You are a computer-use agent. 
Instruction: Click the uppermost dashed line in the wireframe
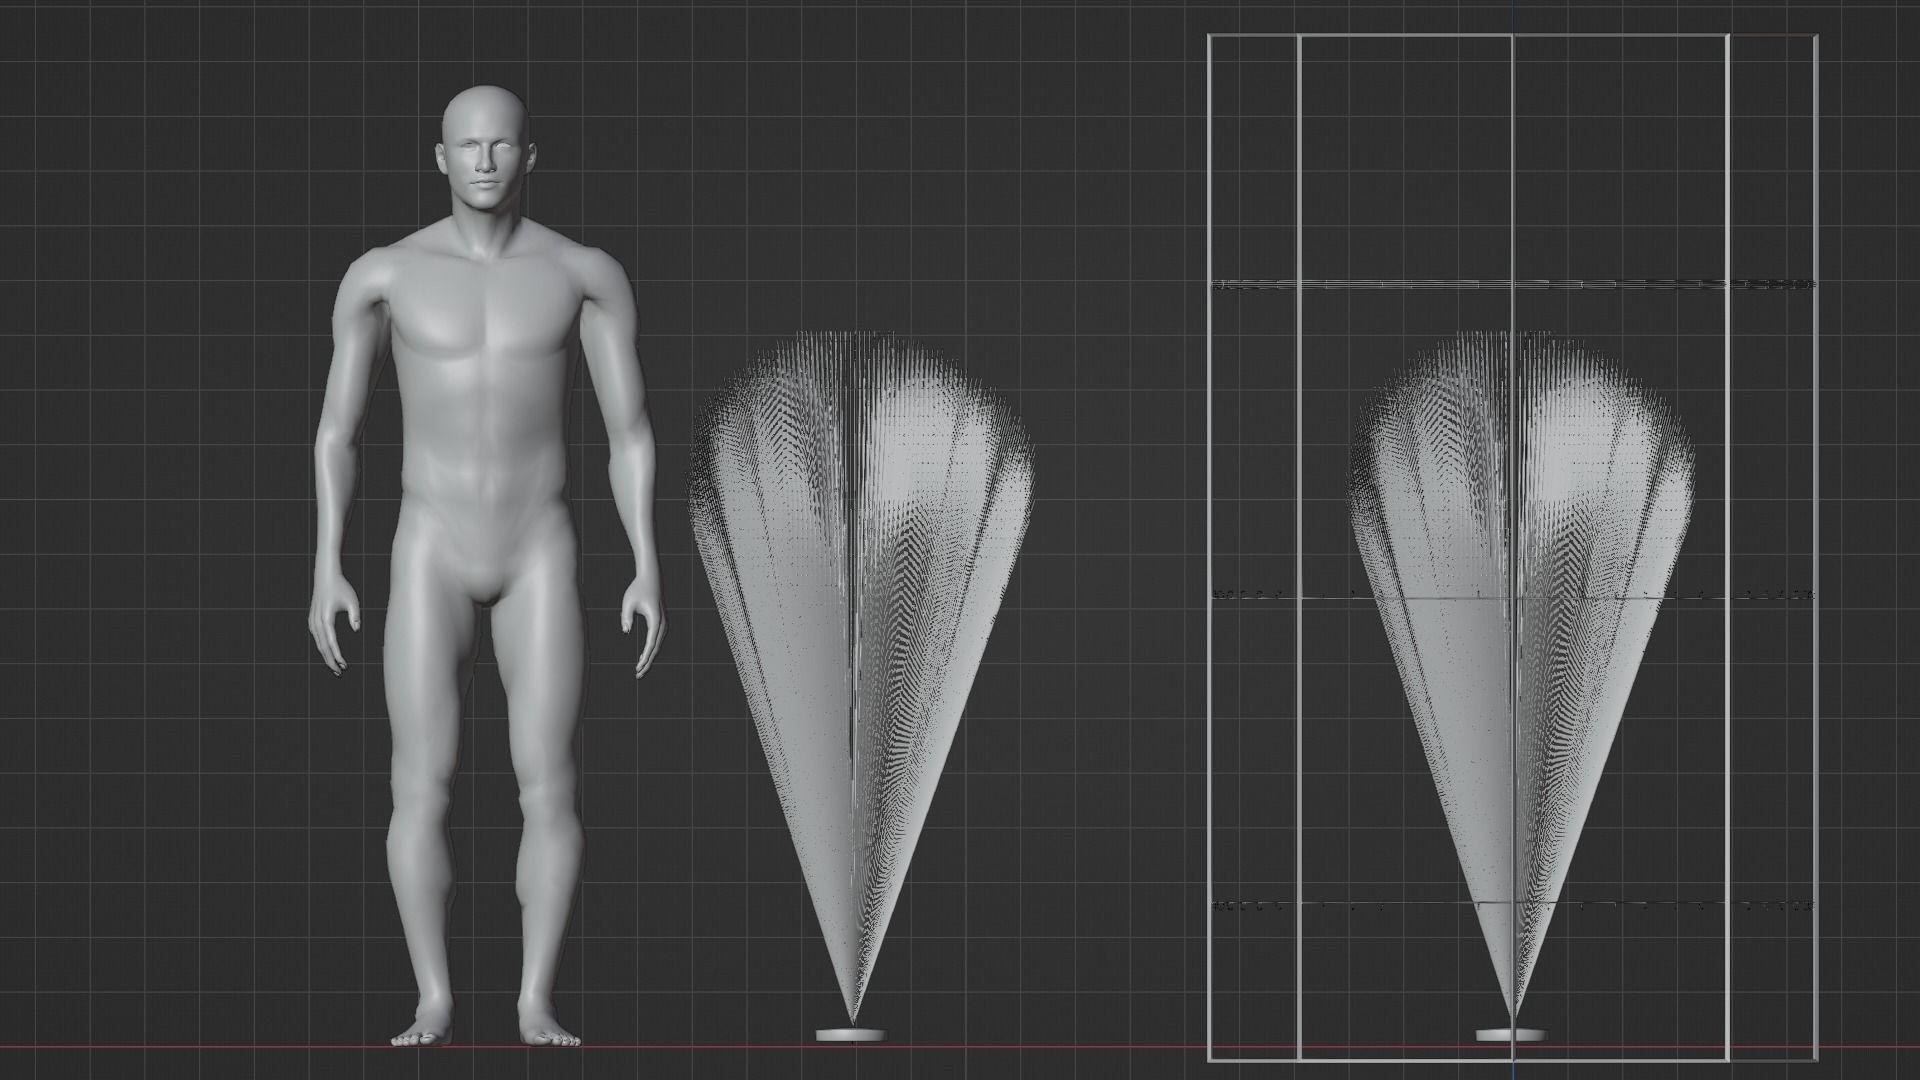(1400, 285)
